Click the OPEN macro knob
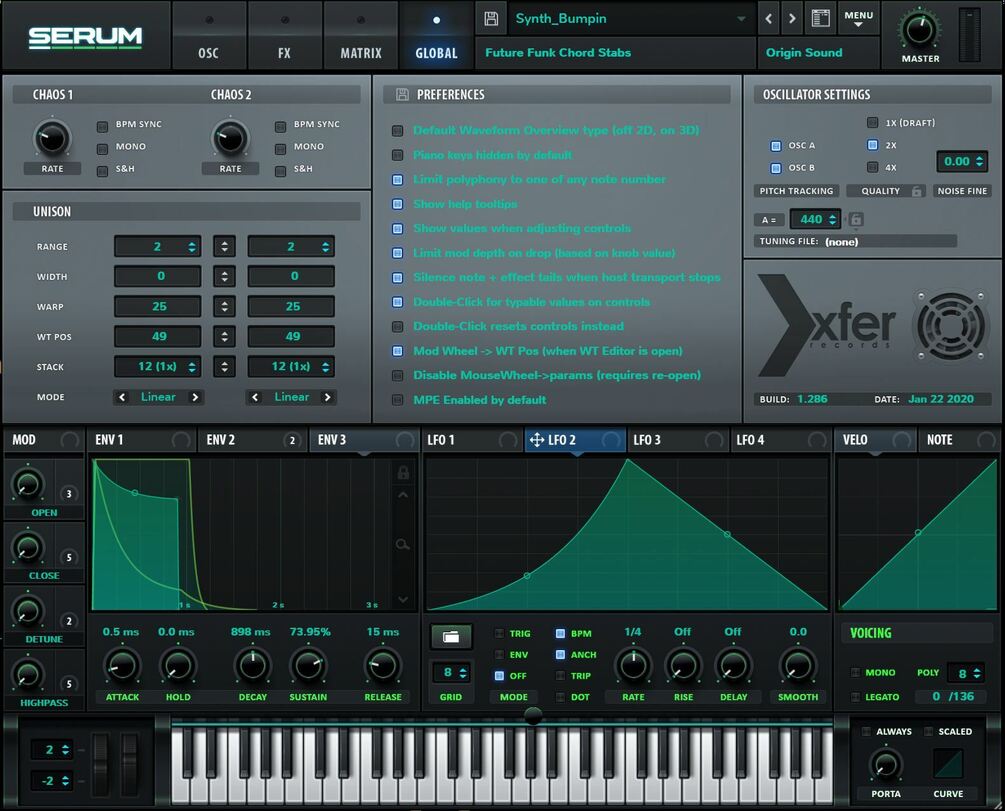 click(x=28, y=485)
